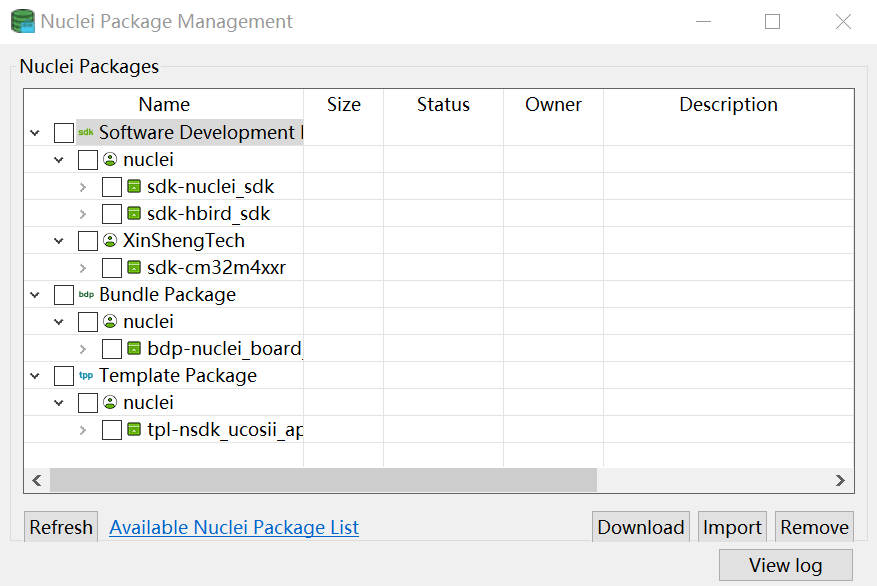Enable the tpl-nsdk_ucosii checkbox
This screenshot has width=877, height=586.
112,430
